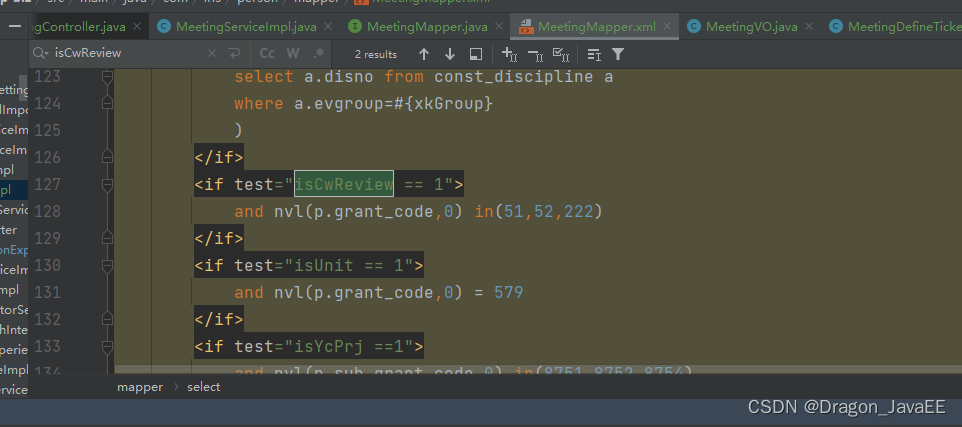Click class icon on MeetingVO.java tab

(694, 26)
